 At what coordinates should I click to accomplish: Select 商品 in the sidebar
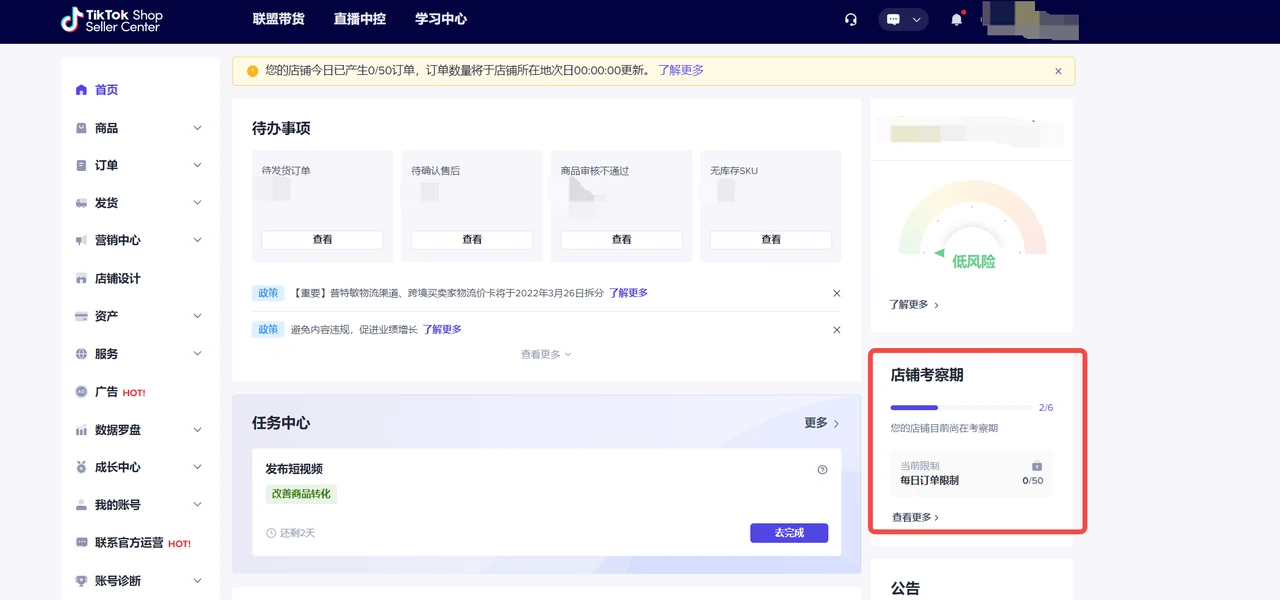point(105,127)
